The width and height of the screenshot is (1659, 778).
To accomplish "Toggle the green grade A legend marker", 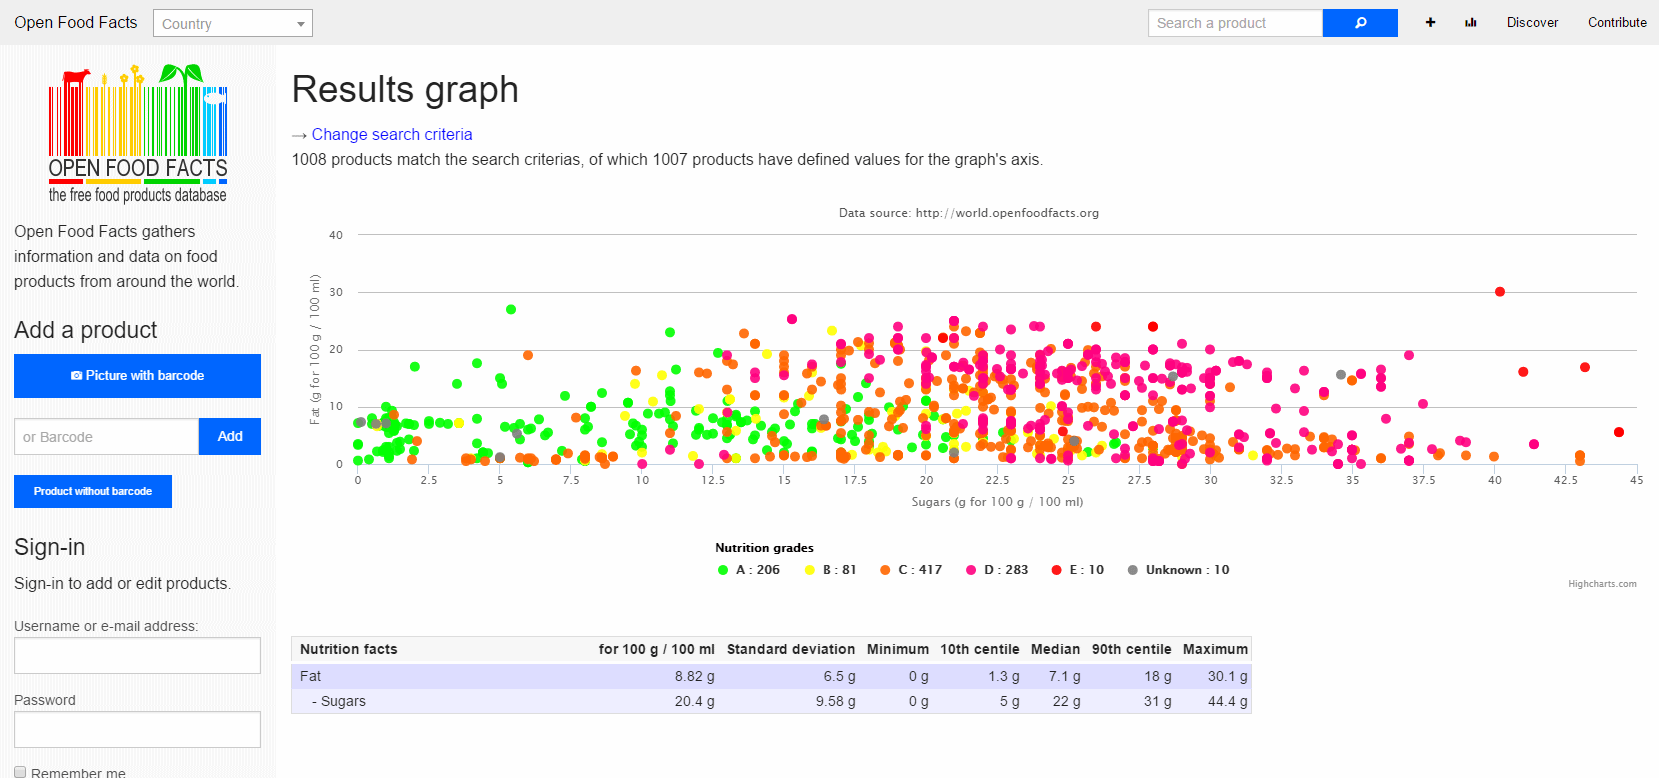I will (723, 570).
